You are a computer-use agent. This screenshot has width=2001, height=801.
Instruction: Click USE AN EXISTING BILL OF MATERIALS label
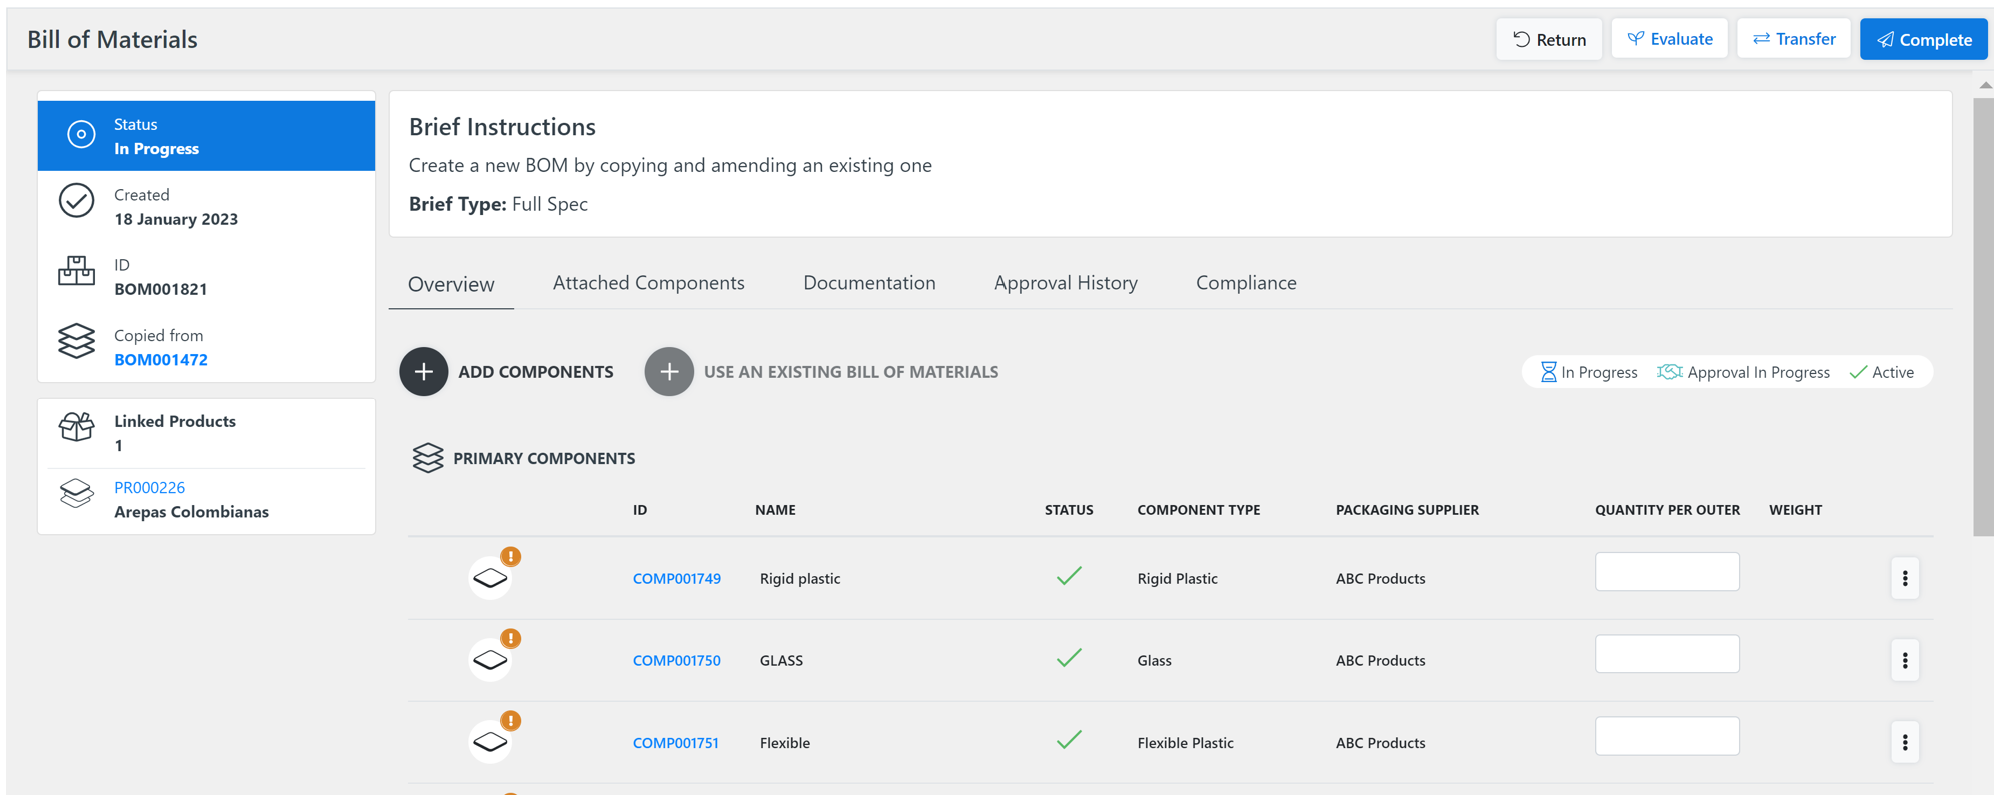coord(851,372)
